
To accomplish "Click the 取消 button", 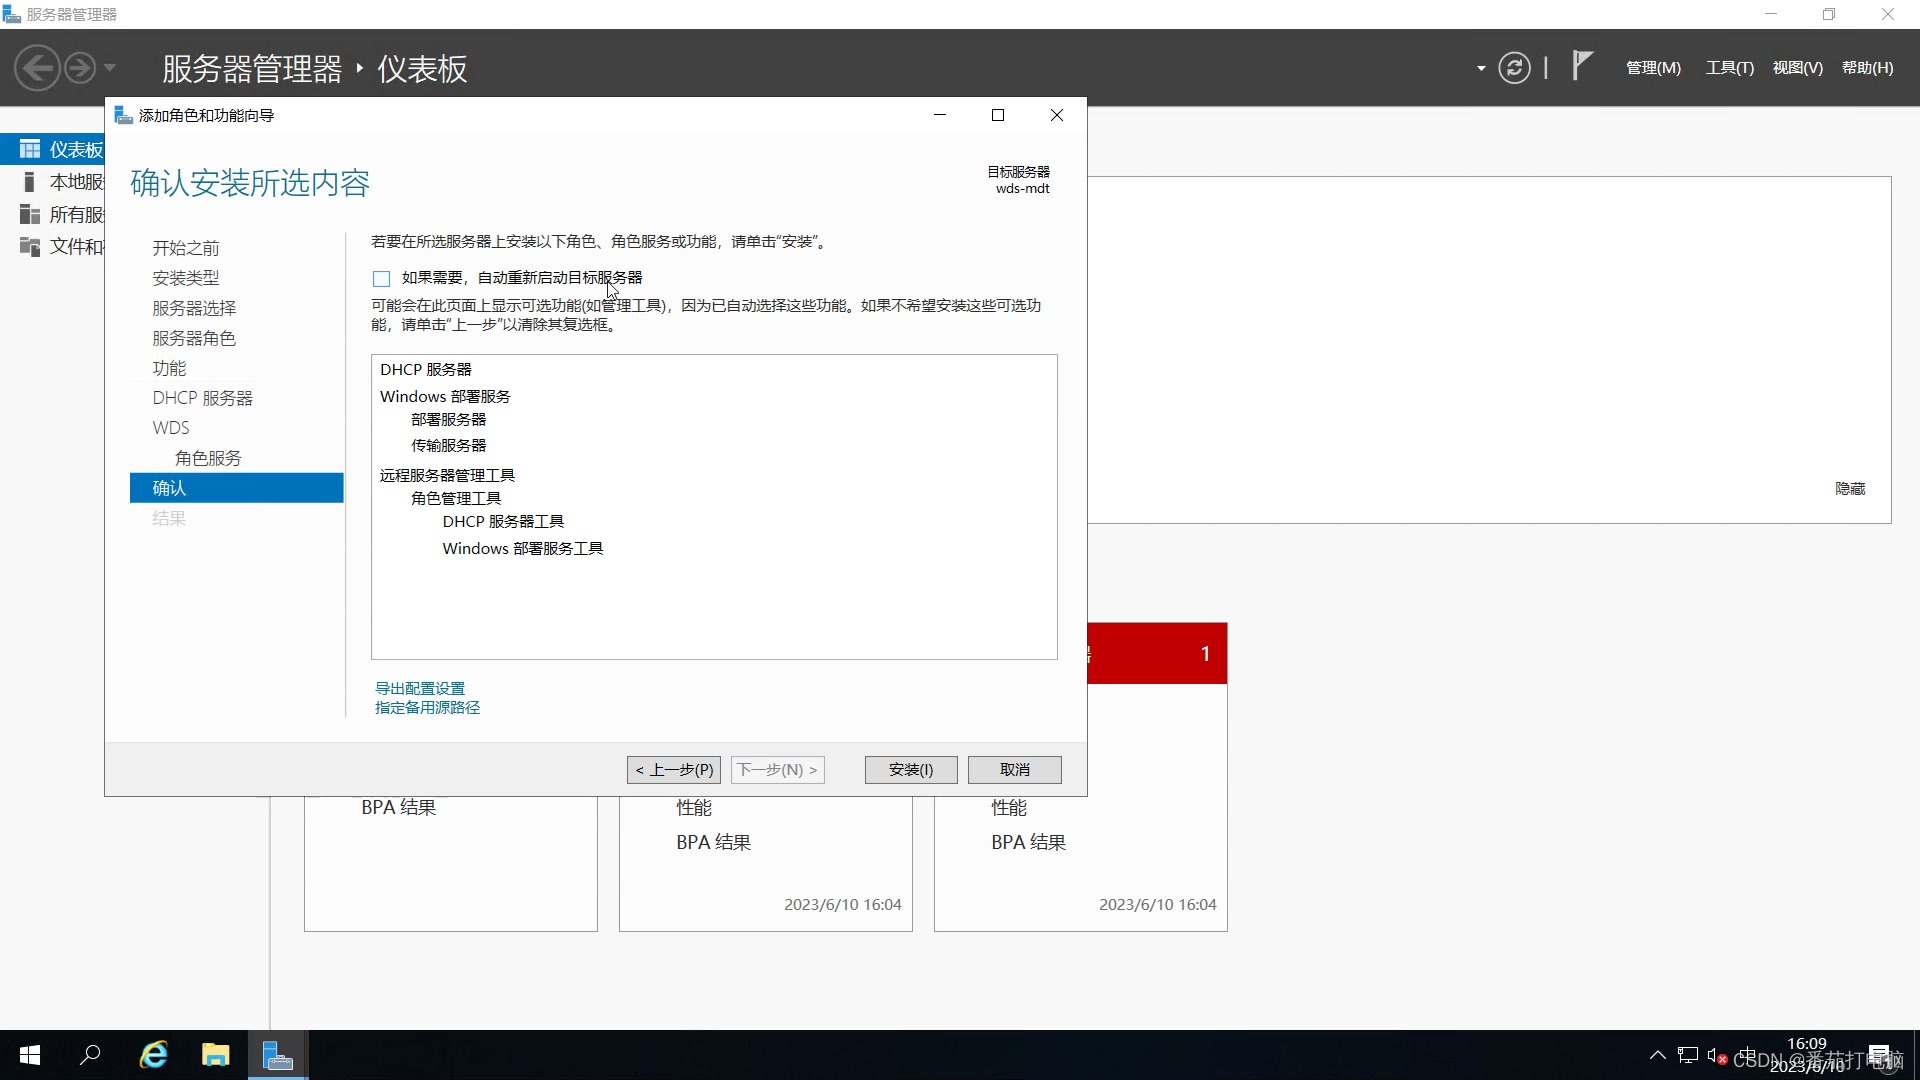I will (x=1015, y=770).
